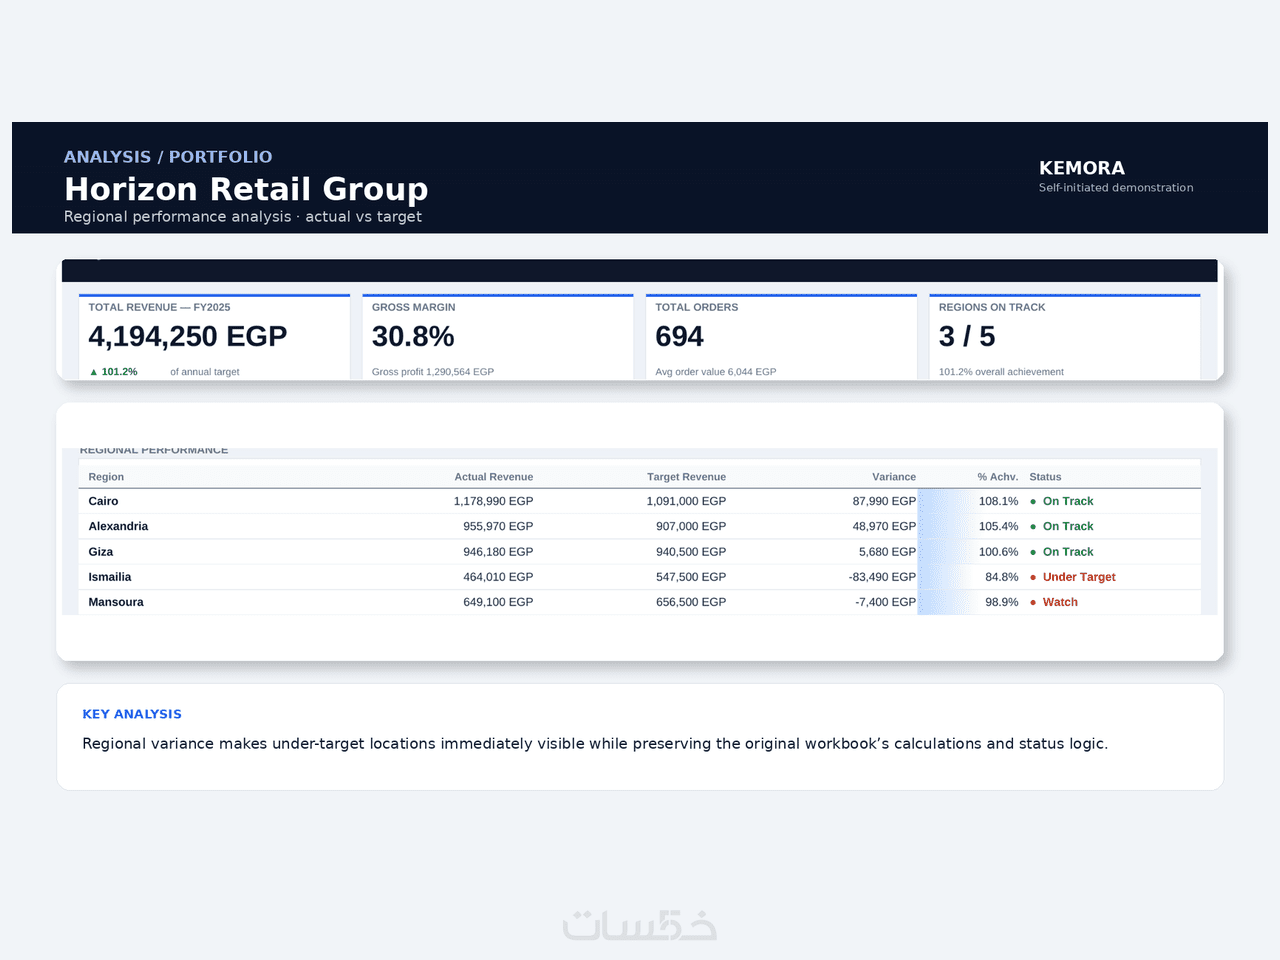Click the red dot beside Under Target
Image resolution: width=1280 pixels, height=960 pixels.
pyautogui.click(x=1033, y=577)
